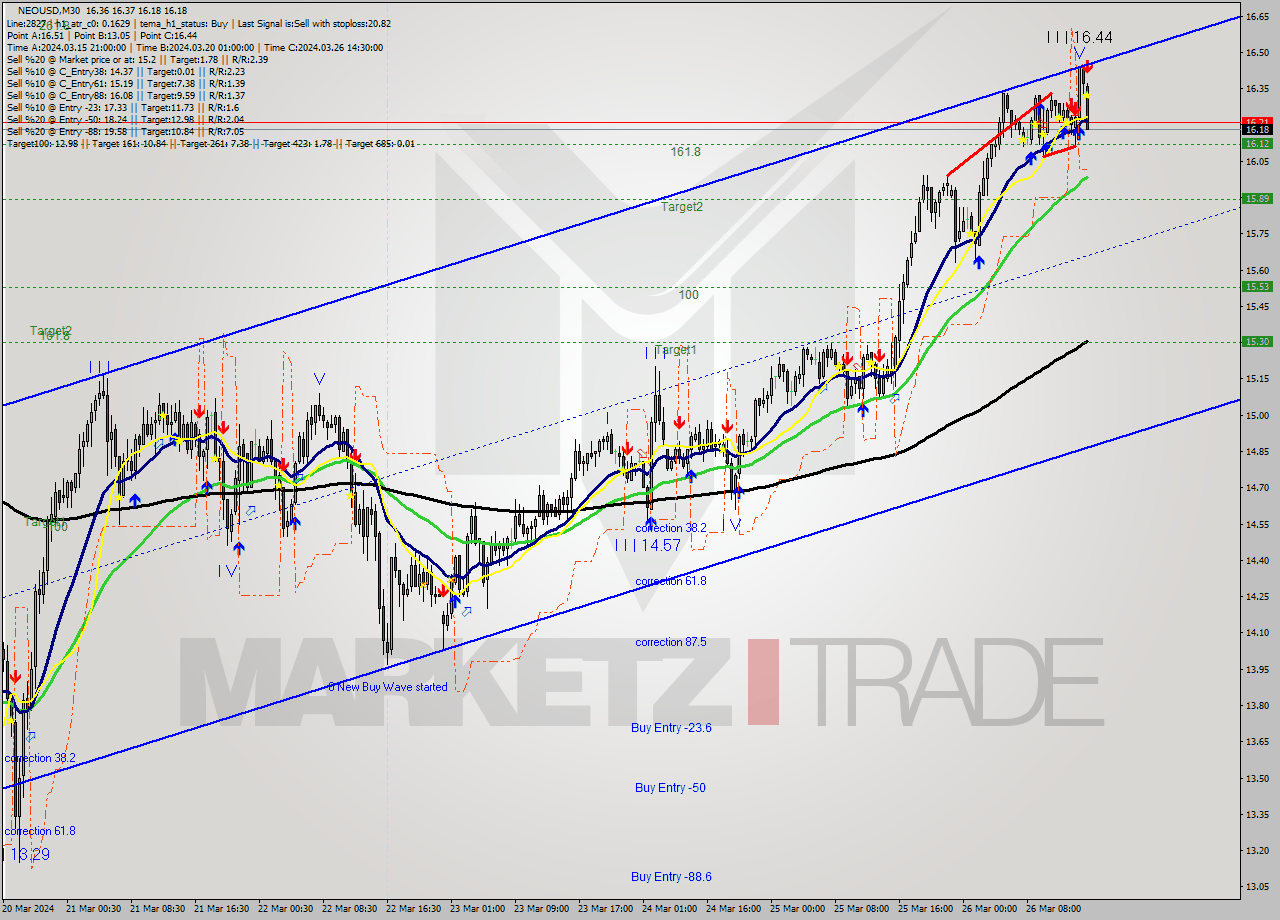Click the green 16.12 price tag

point(1257,143)
